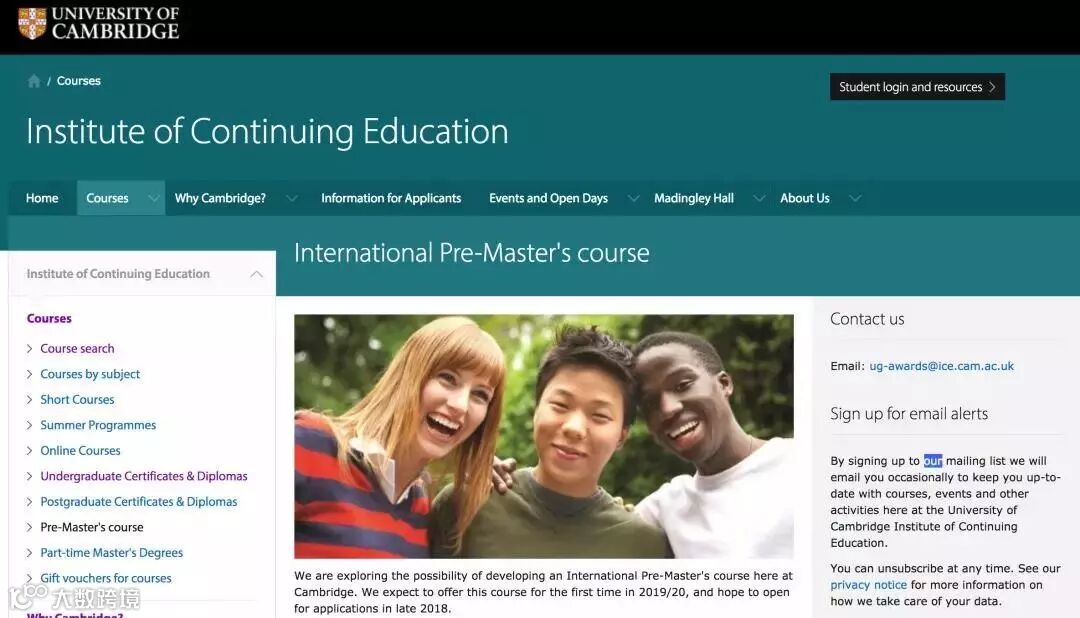This screenshot has height=618, width=1080.
Task: Open Pre-Master's course sidebar link
Action: (92, 527)
